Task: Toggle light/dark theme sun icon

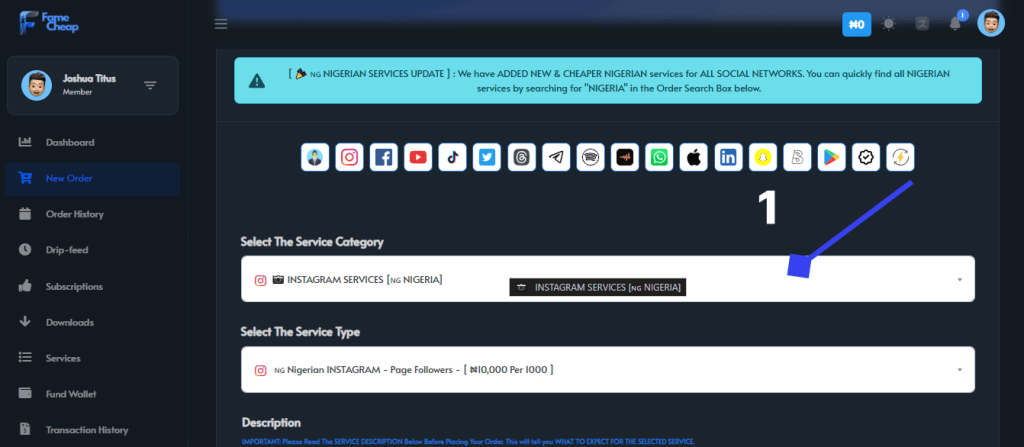Action: pyautogui.click(x=888, y=24)
